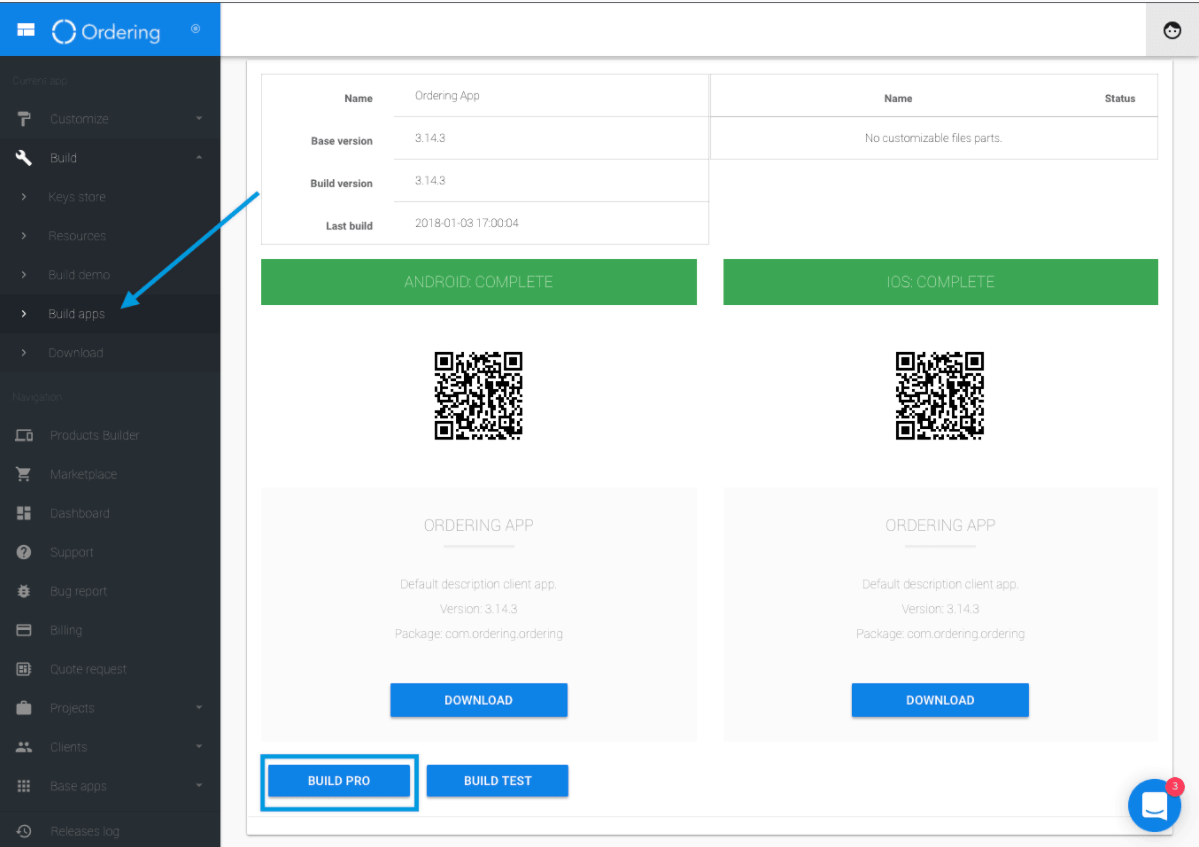Expand the Base apps dropdown arrow
This screenshot has height=847, width=1199.
click(199, 786)
